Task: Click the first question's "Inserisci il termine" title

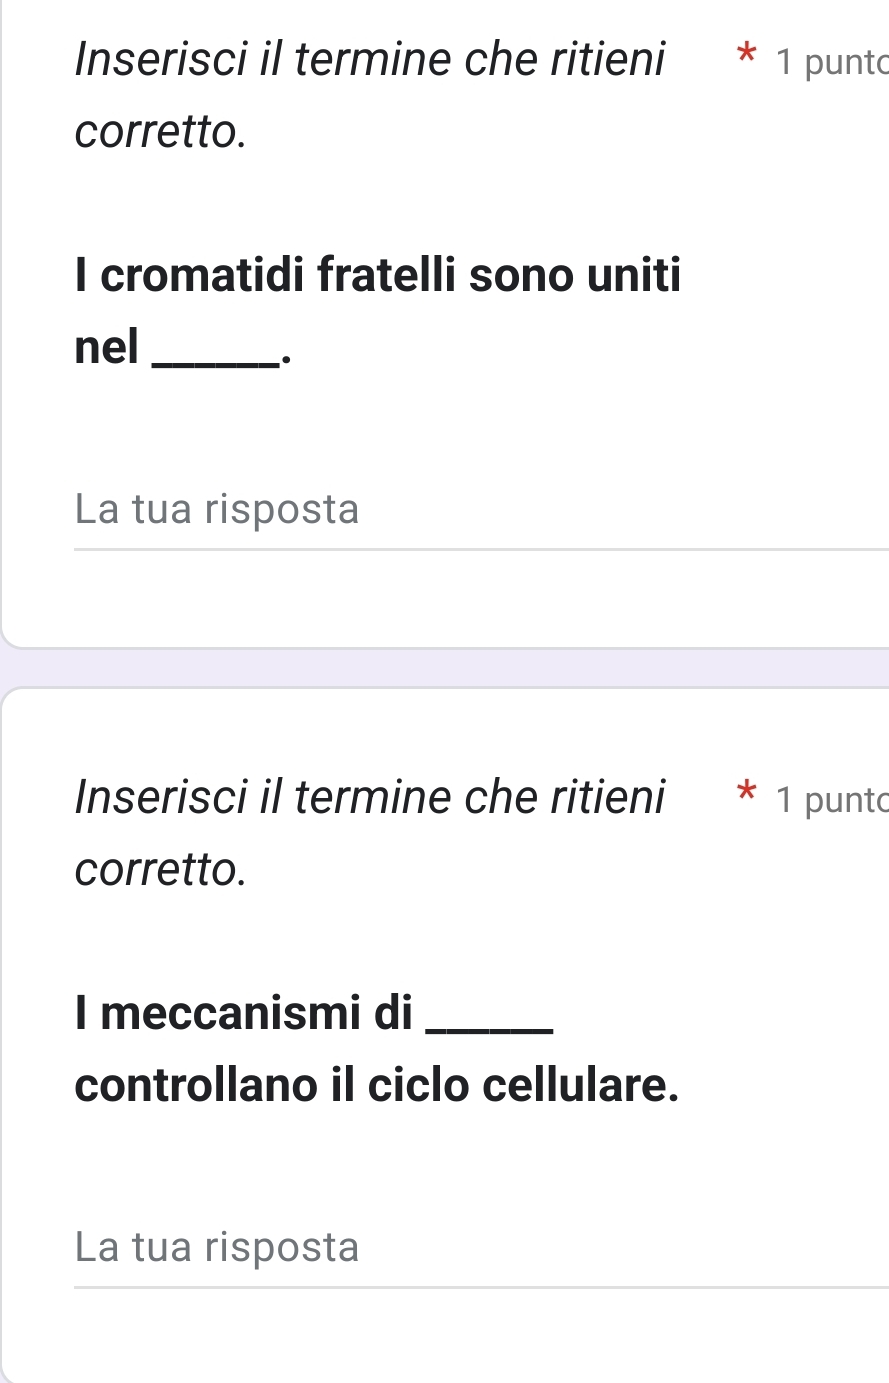Action: click(x=370, y=60)
